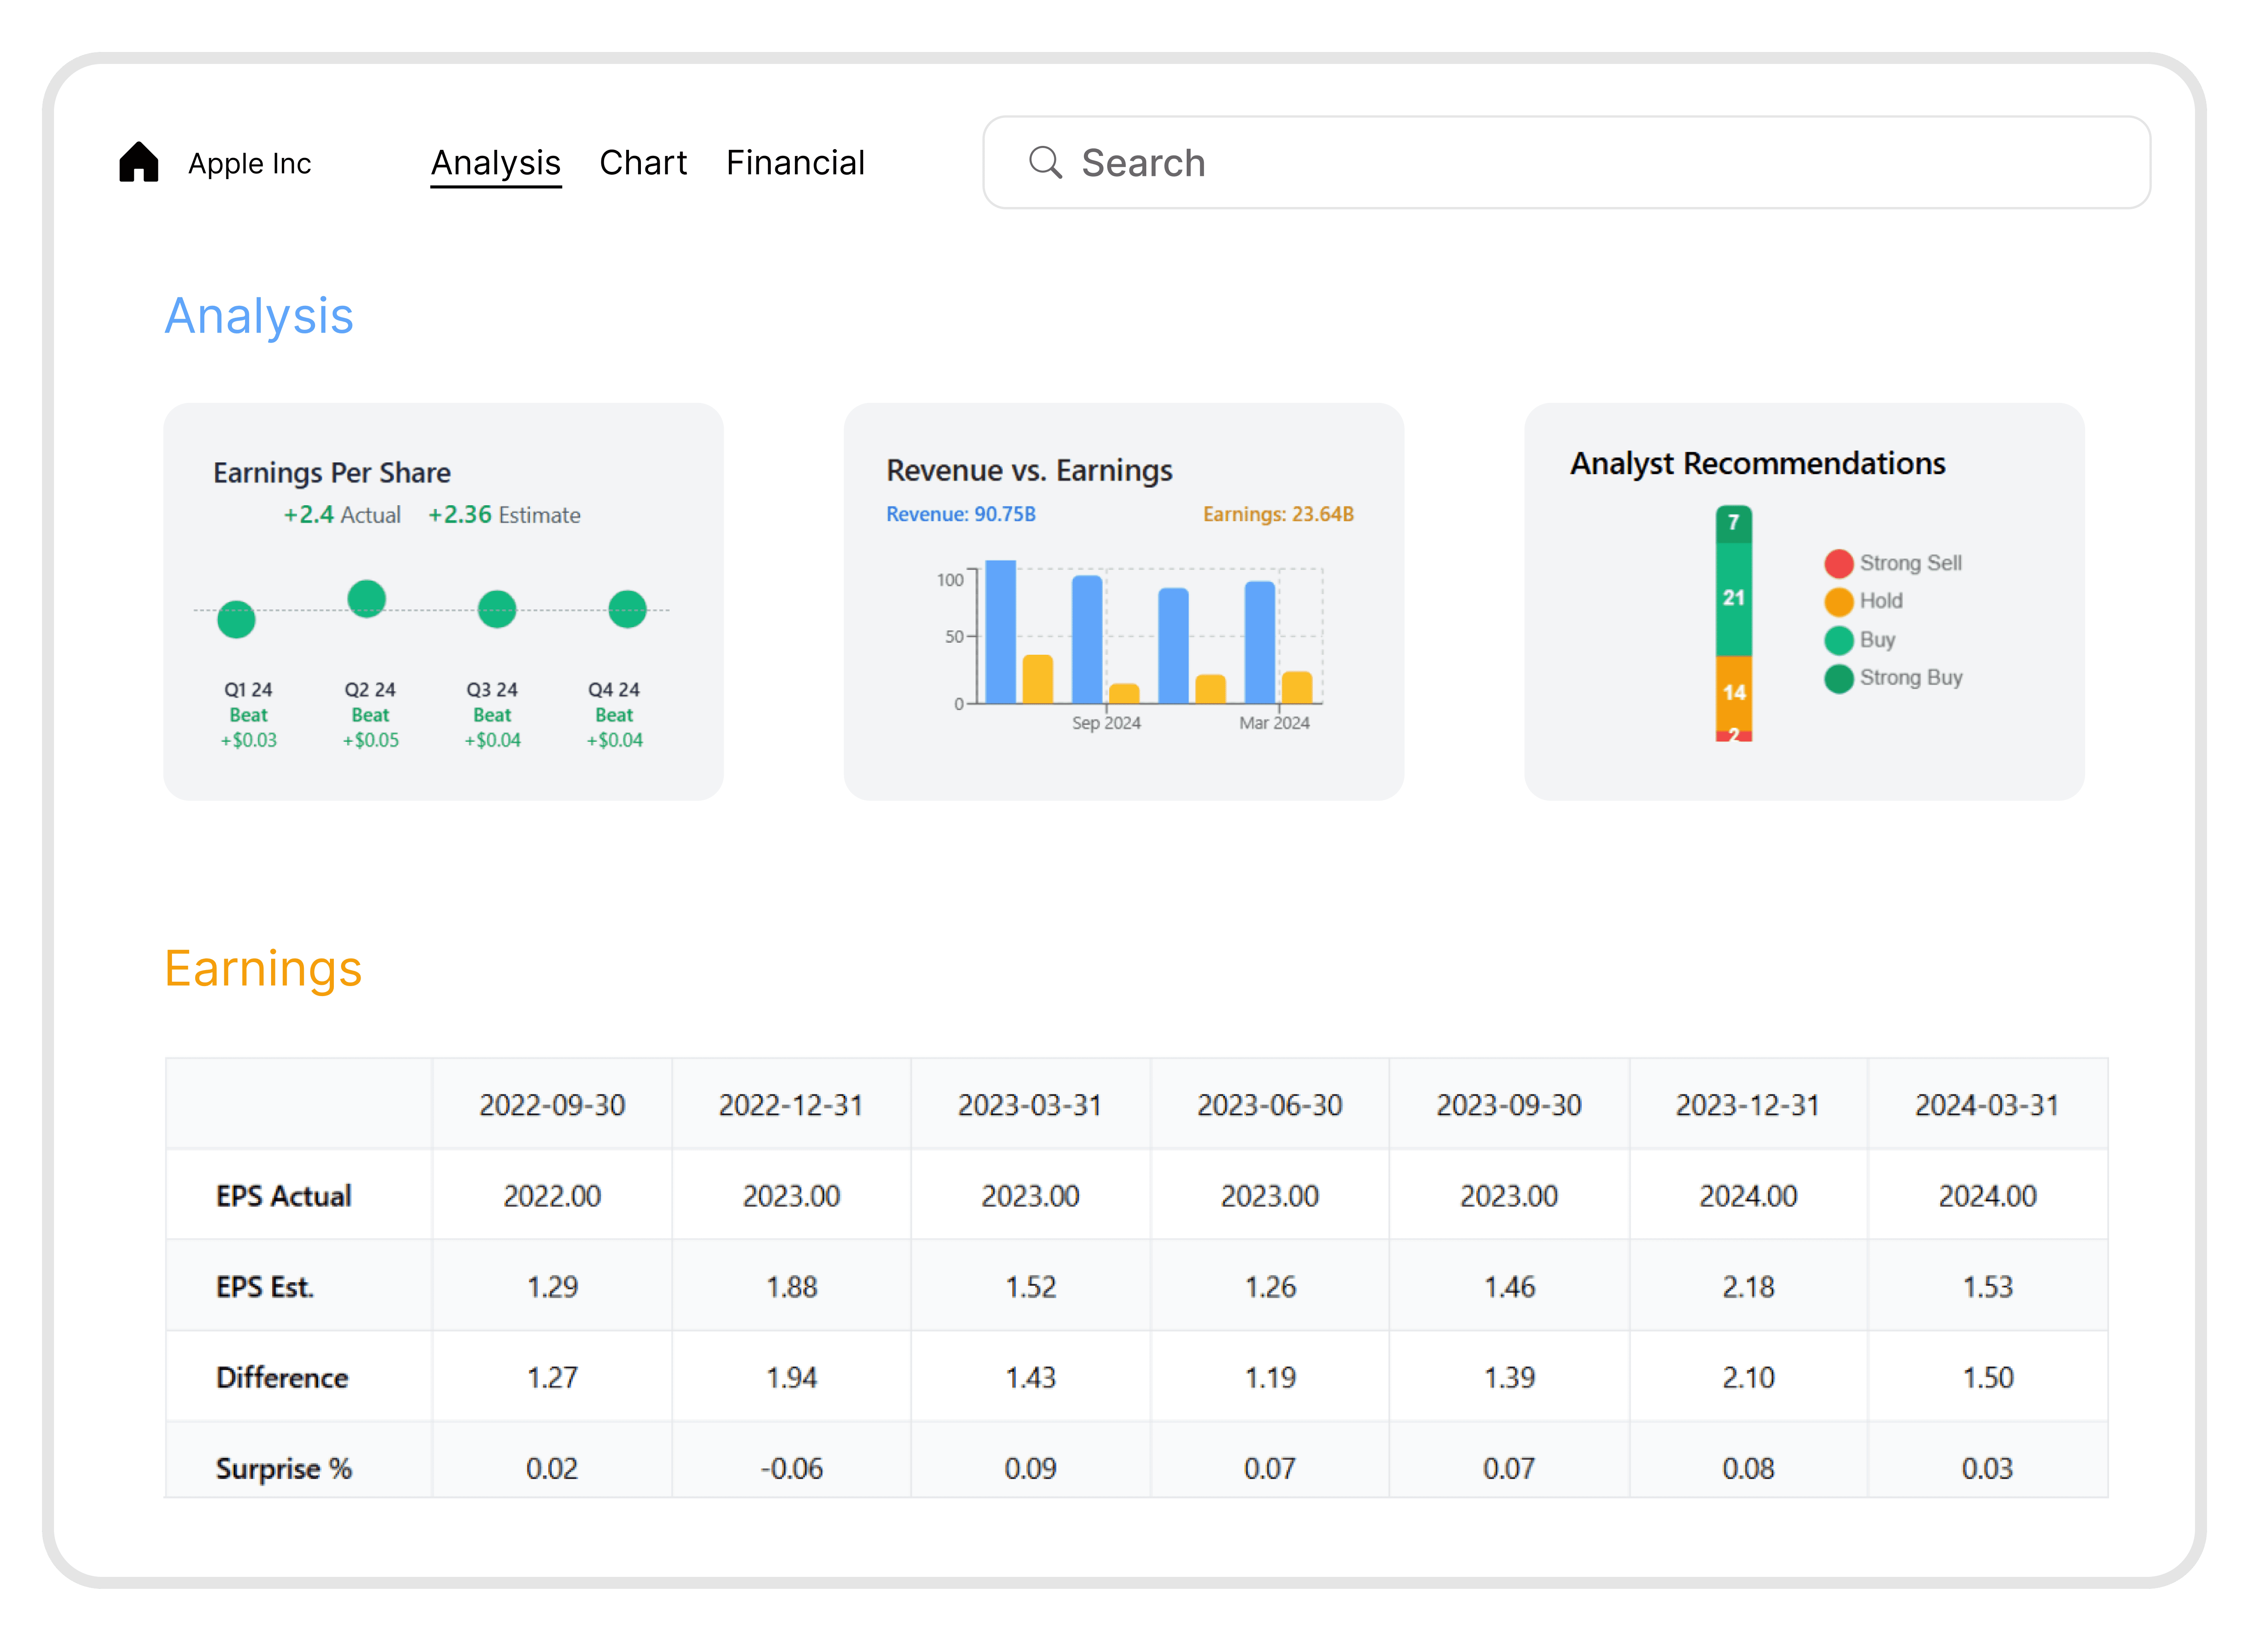This screenshot has height=1652, width=2247.
Task: Click the Apple Inc company name
Action: coord(250,164)
